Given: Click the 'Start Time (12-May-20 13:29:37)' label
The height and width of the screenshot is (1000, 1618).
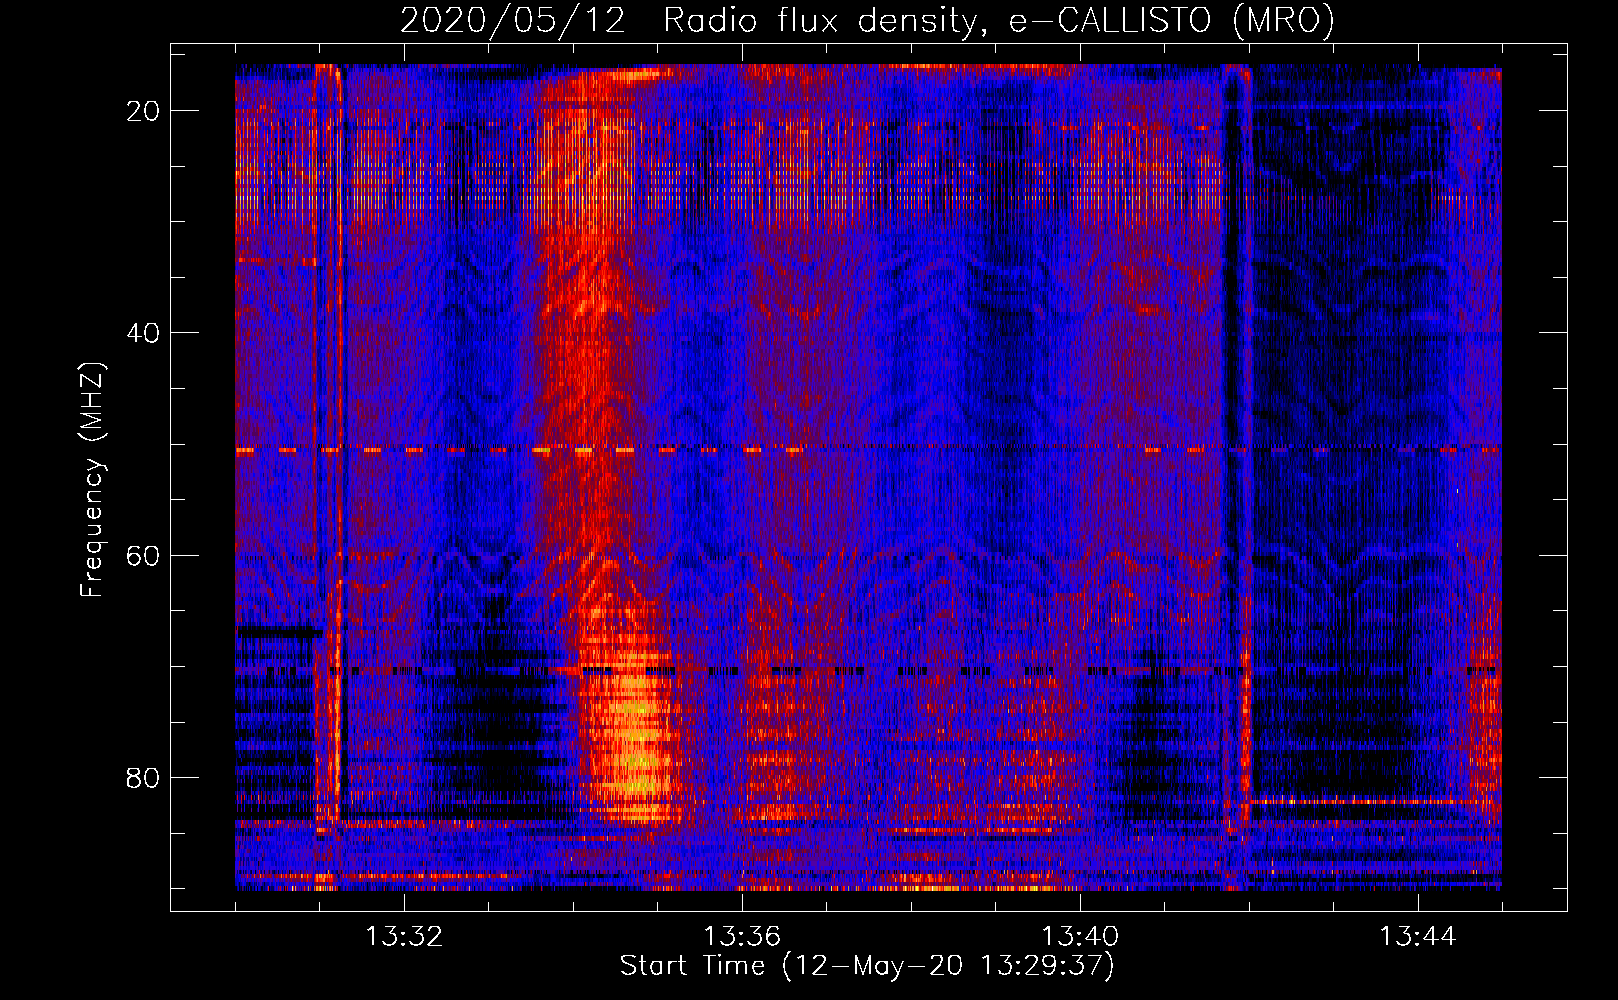Looking at the screenshot, I should (867, 966).
